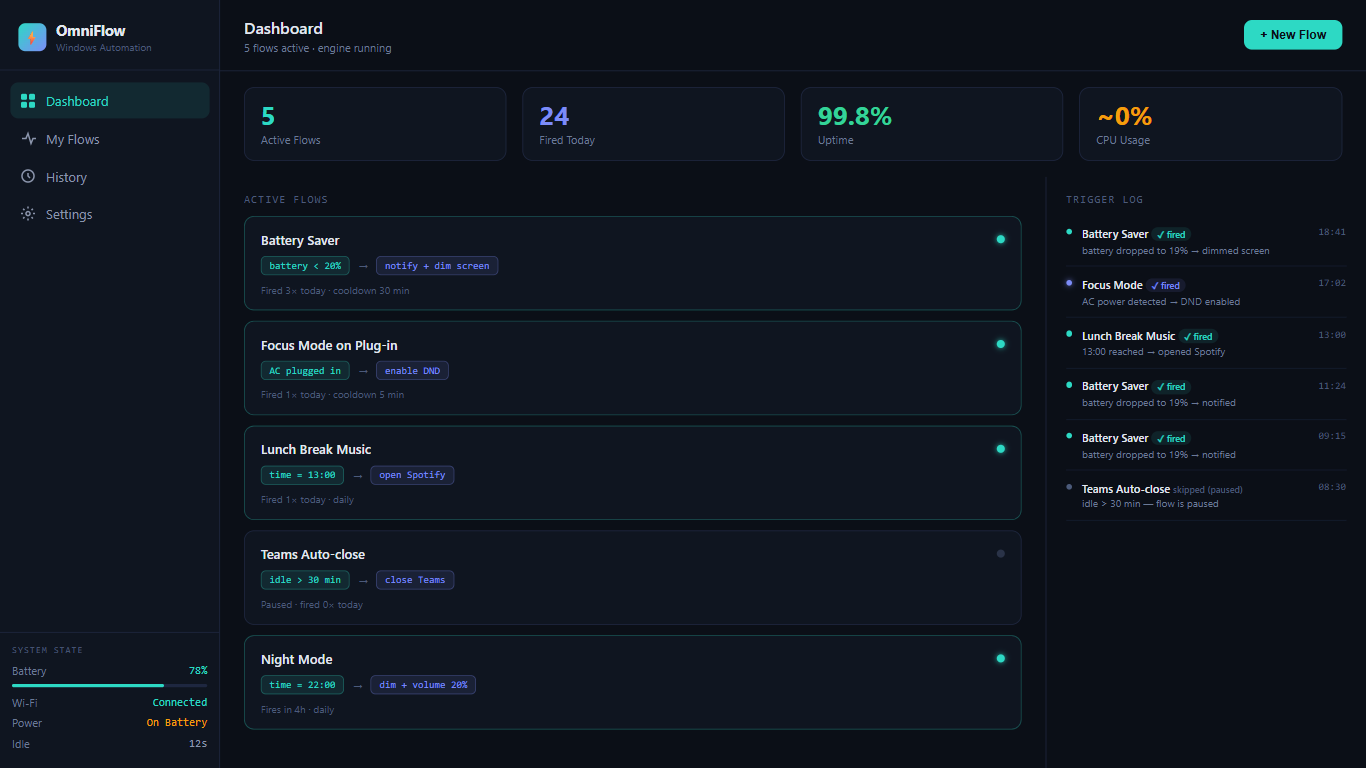Select the Lunch Break Music log entry
Viewport: 1366px width, 768px height.
[1206, 343]
